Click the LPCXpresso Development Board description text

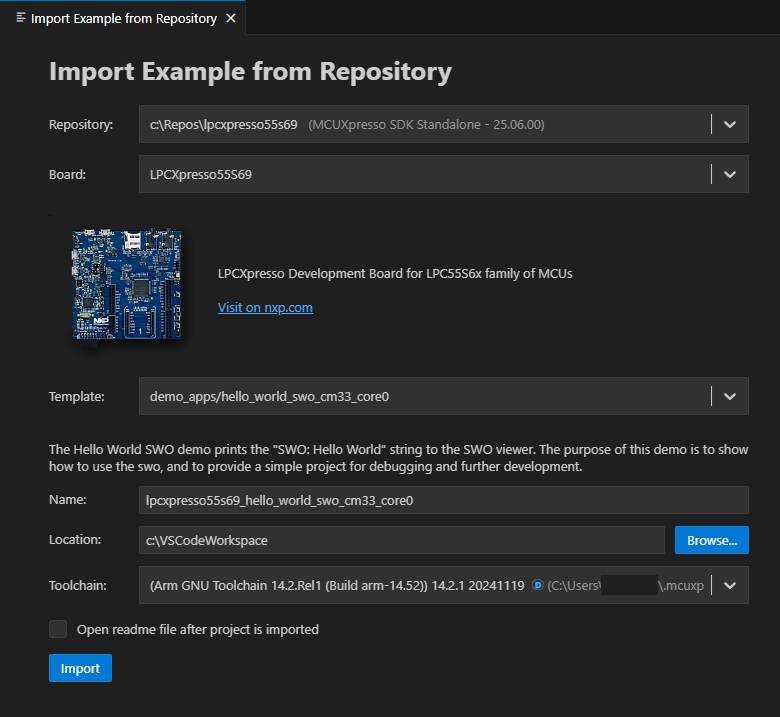point(395,274)
